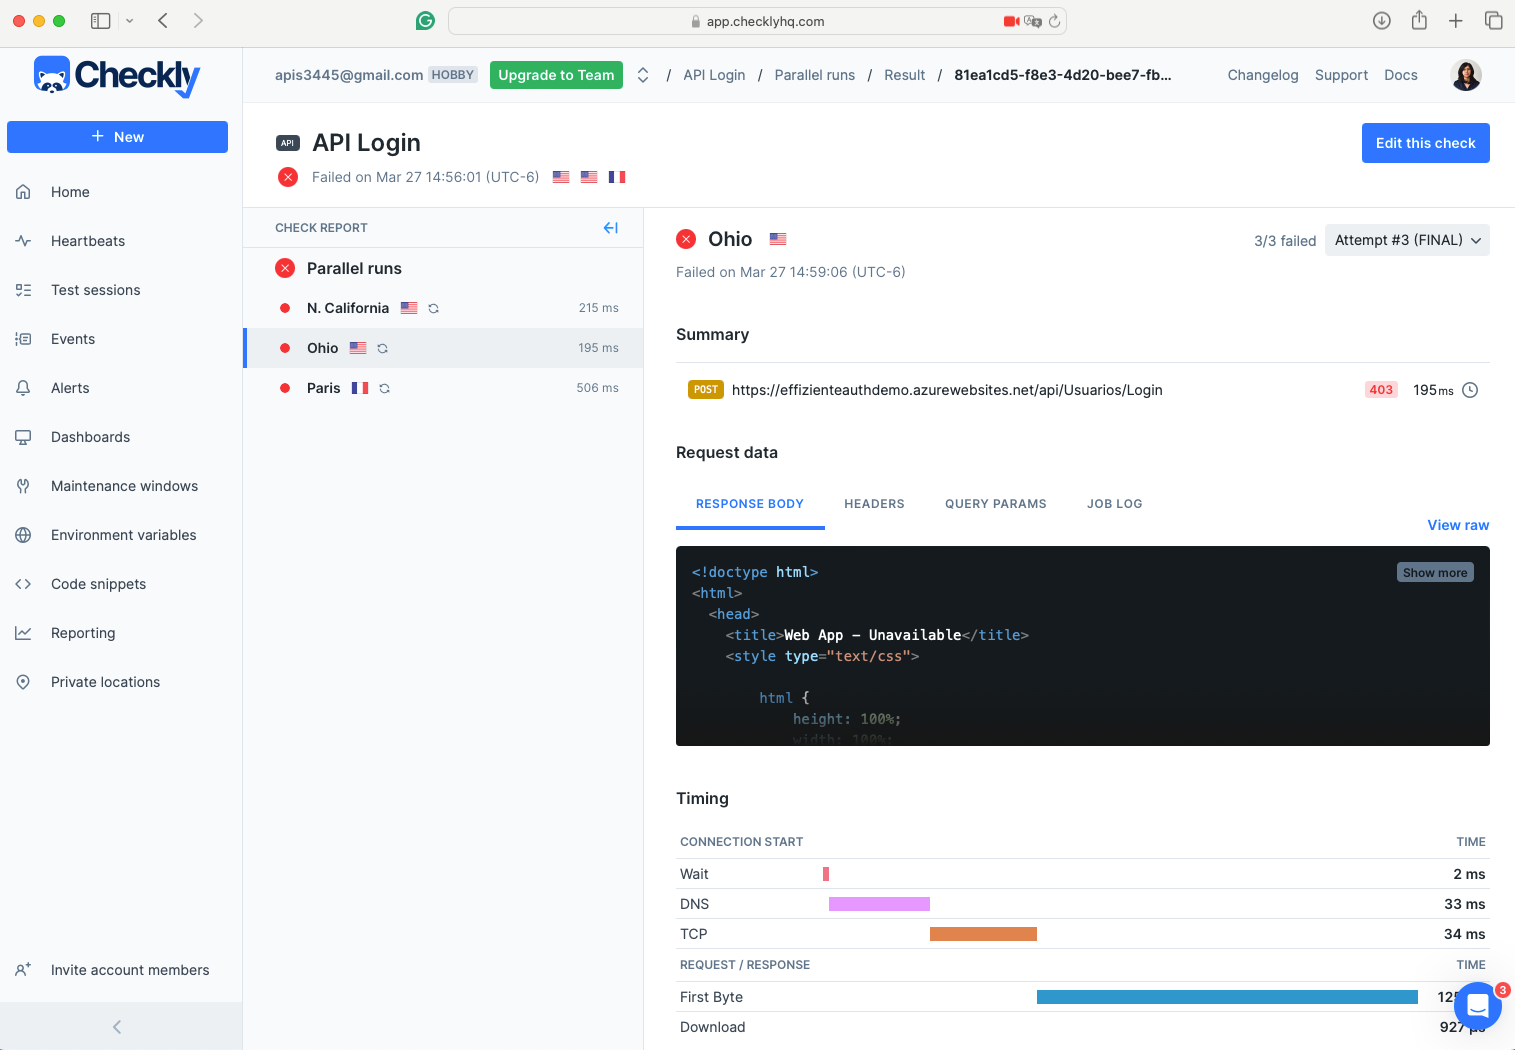This screenshot has height=1050, width=1515.
Task: Switch to Headers tab
Action: pos(874,504)
